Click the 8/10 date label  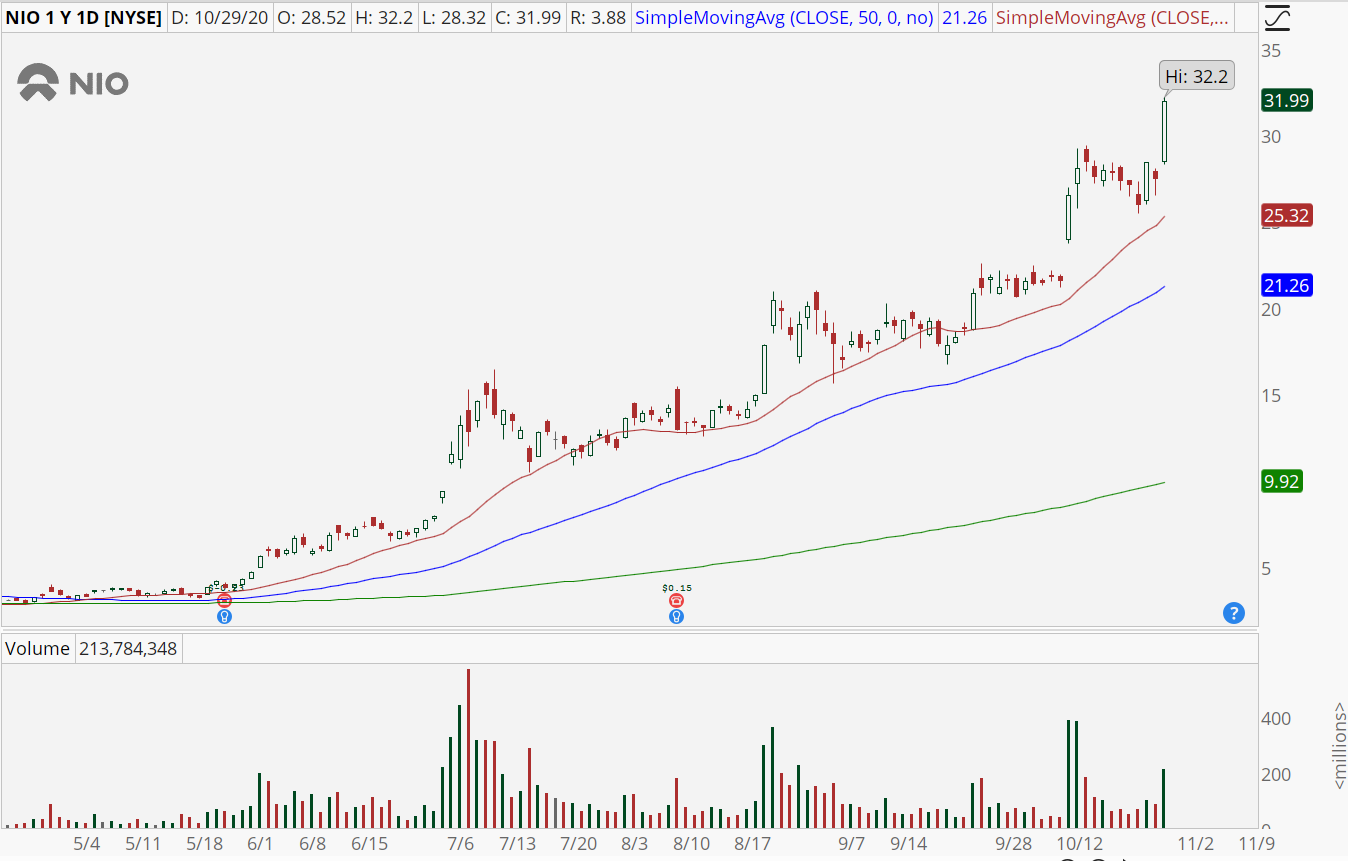click(691, 844)
